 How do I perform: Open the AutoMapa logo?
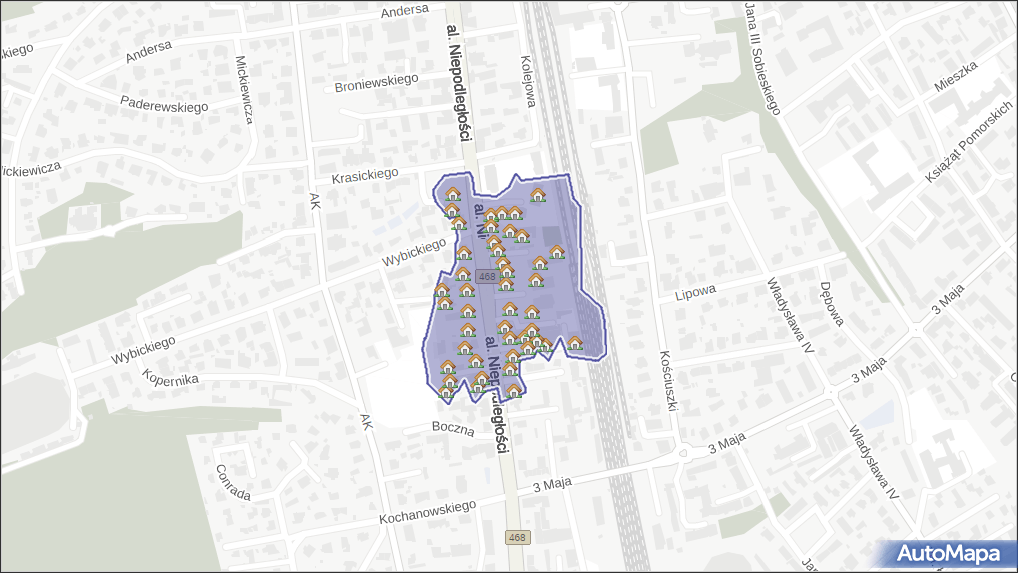(x=947, y=553)
